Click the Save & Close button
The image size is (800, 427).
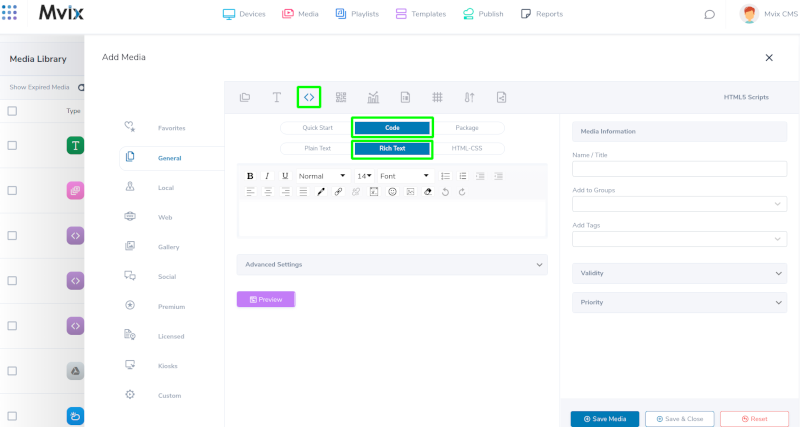pyautogui.click(x=680, y=419)
